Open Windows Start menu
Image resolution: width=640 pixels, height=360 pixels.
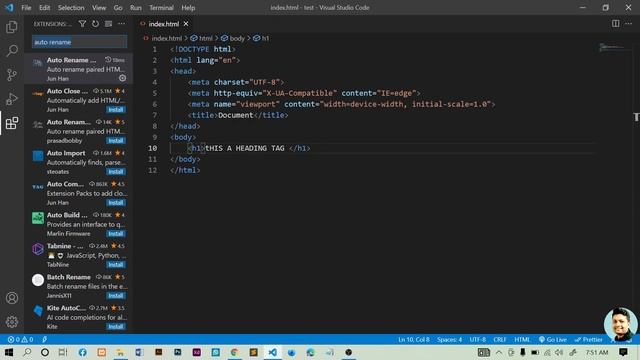point(9,352)
